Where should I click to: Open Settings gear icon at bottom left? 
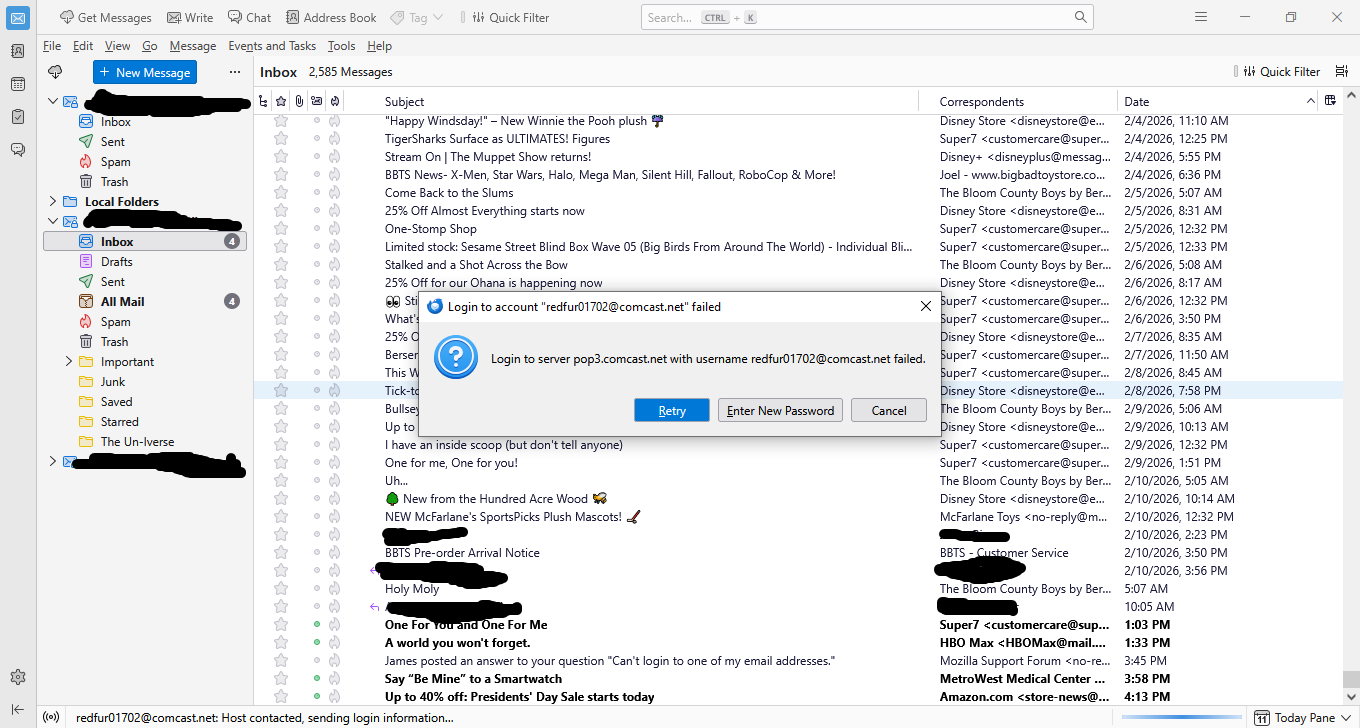[x=18, y=677]
